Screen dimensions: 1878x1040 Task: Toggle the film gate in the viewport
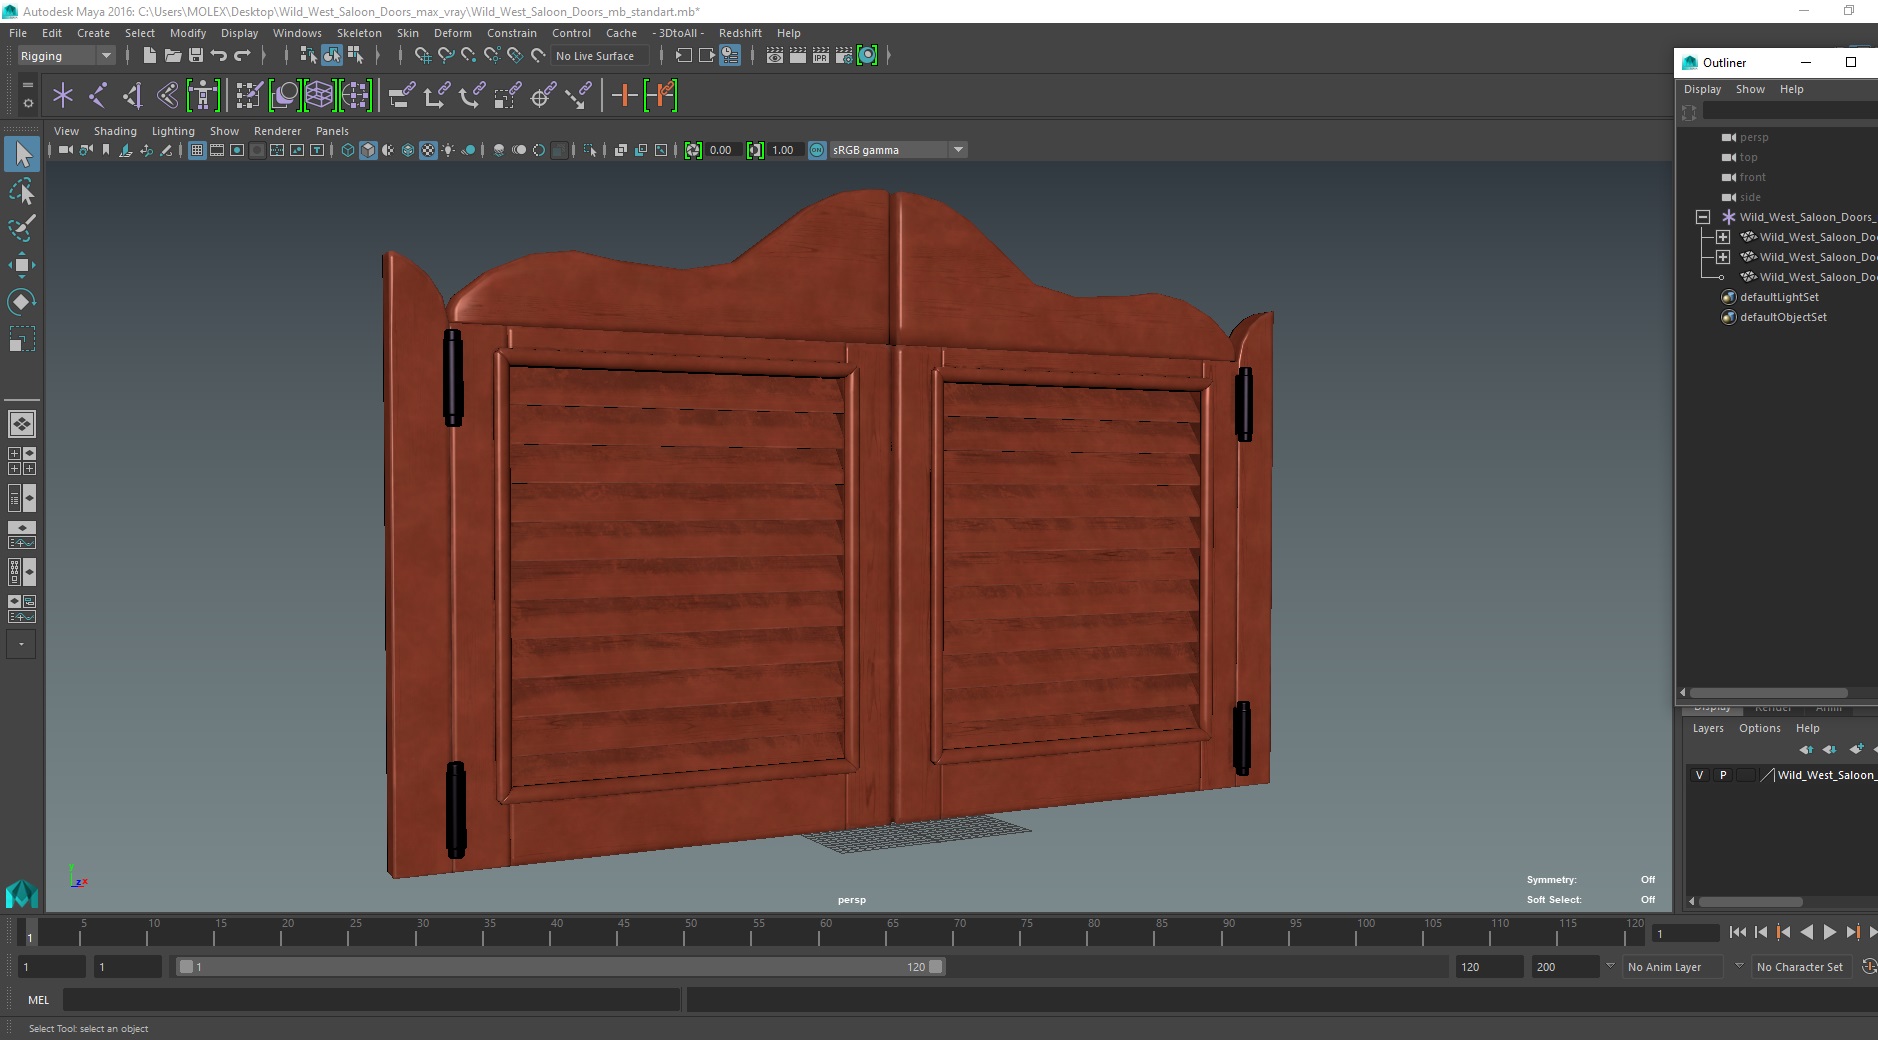pyautogui.click(x=217, y=150)
